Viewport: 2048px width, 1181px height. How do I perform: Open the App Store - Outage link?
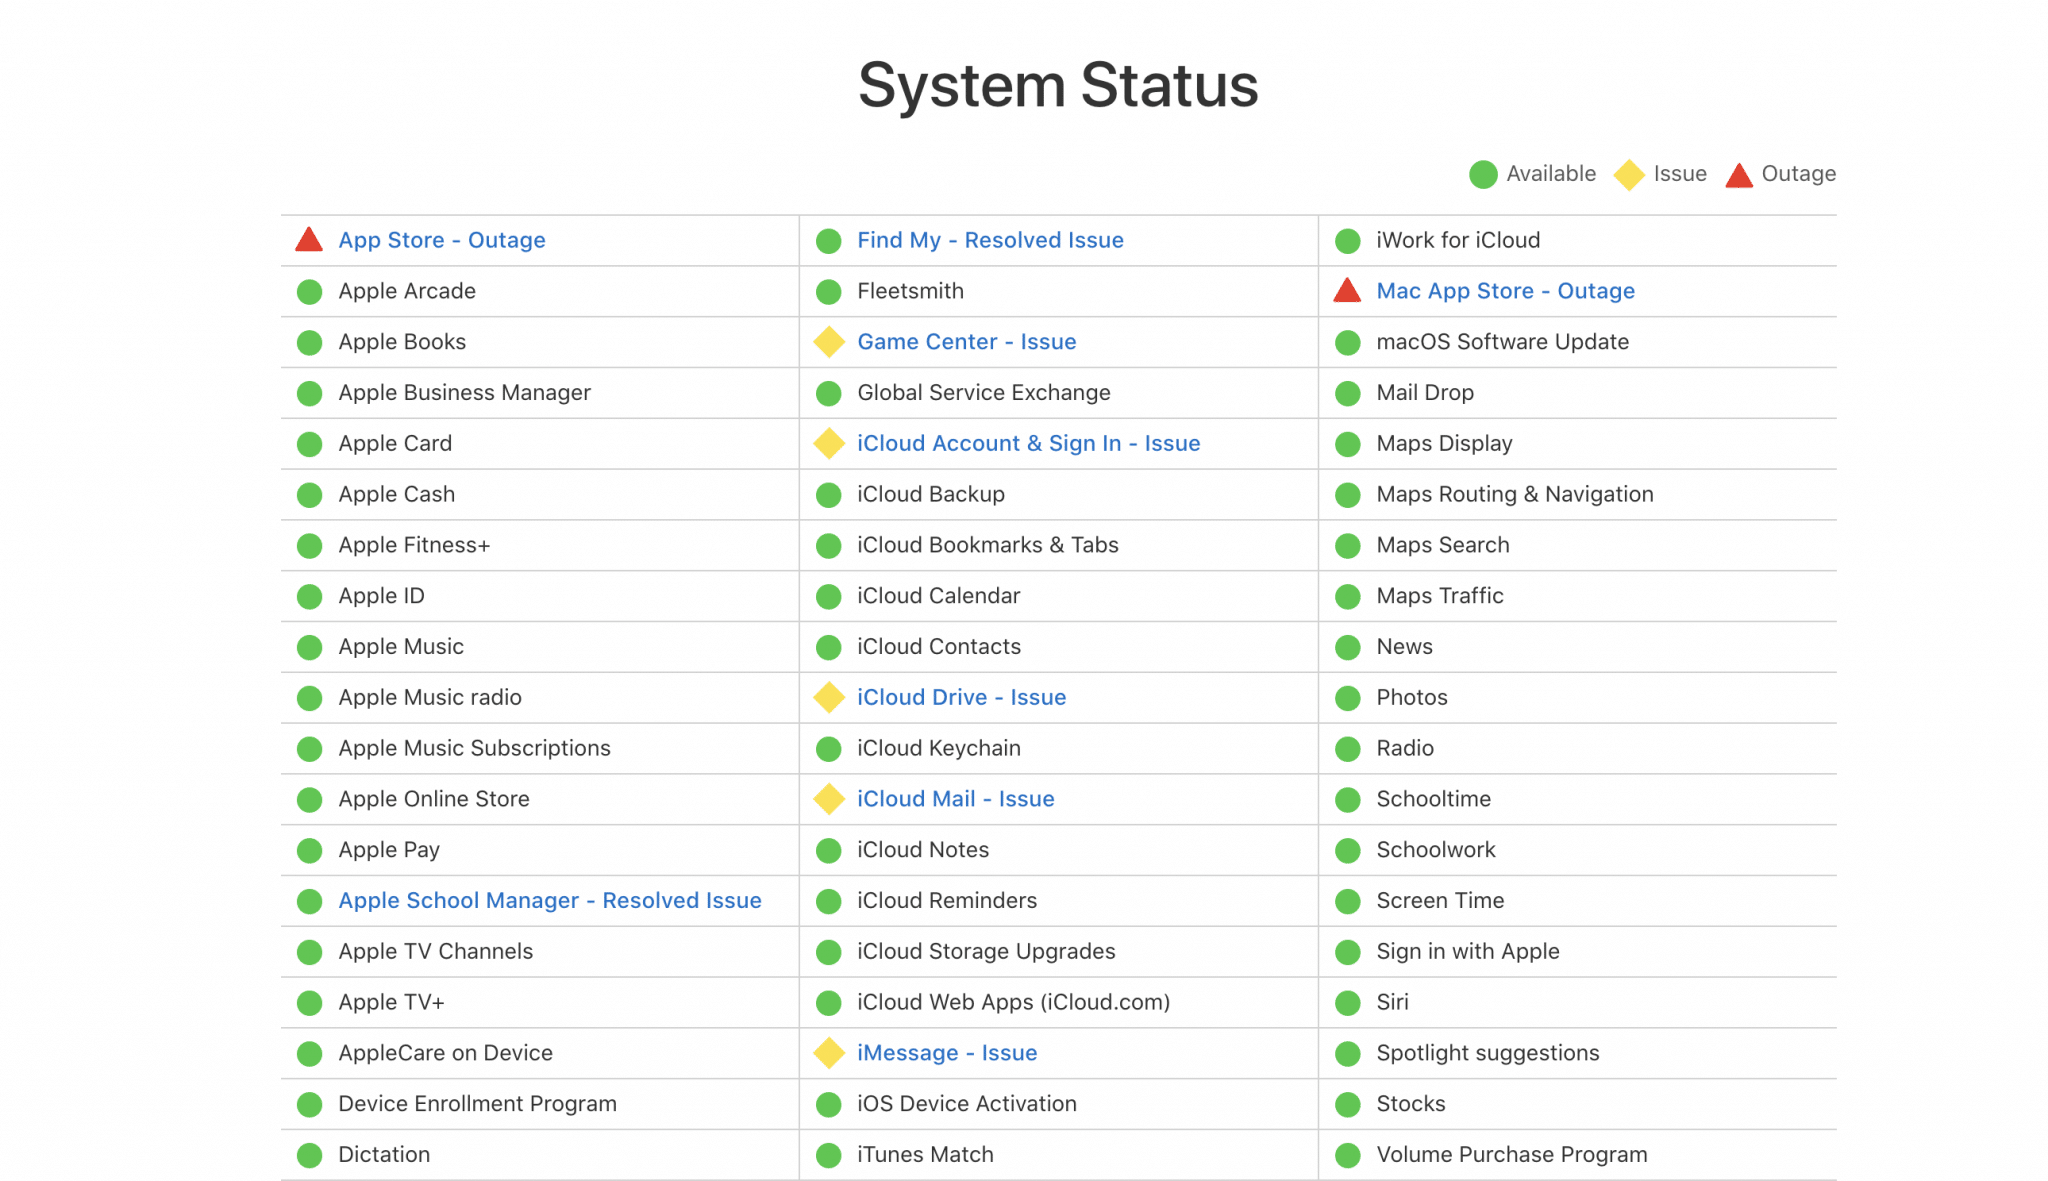441,240
